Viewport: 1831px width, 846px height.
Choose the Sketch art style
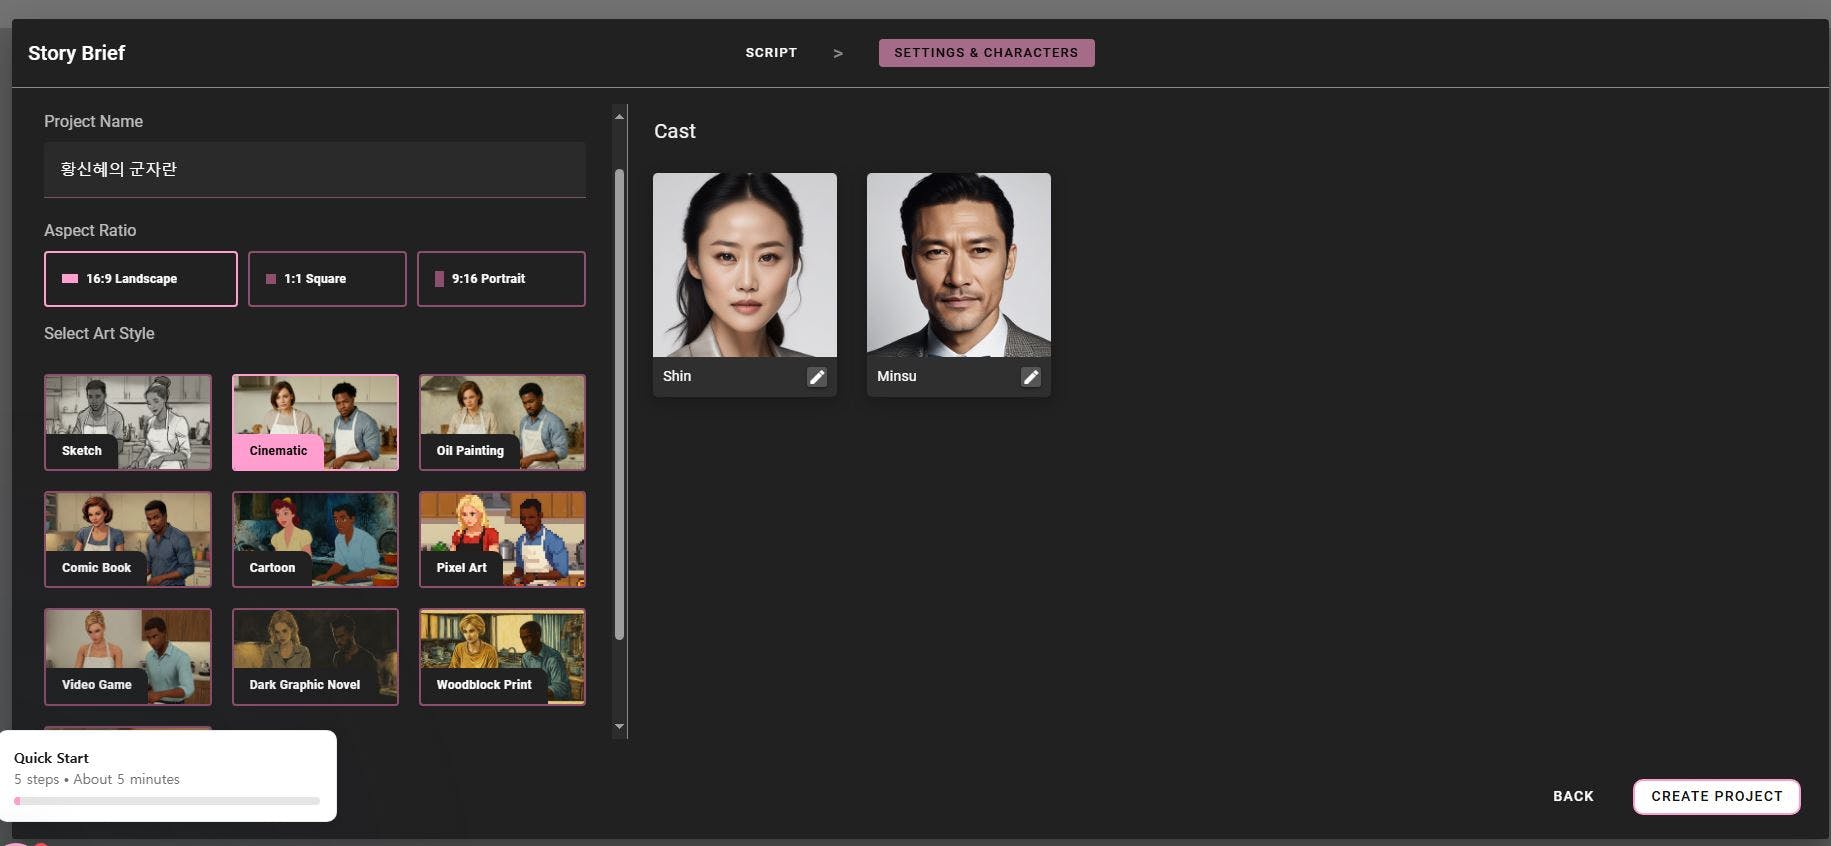tap(128, 422)
